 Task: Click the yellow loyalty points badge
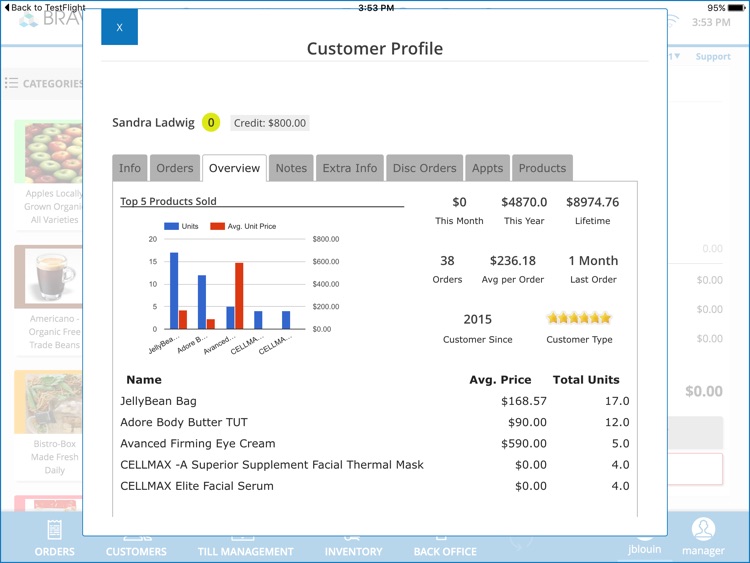(x=211, y=123)
